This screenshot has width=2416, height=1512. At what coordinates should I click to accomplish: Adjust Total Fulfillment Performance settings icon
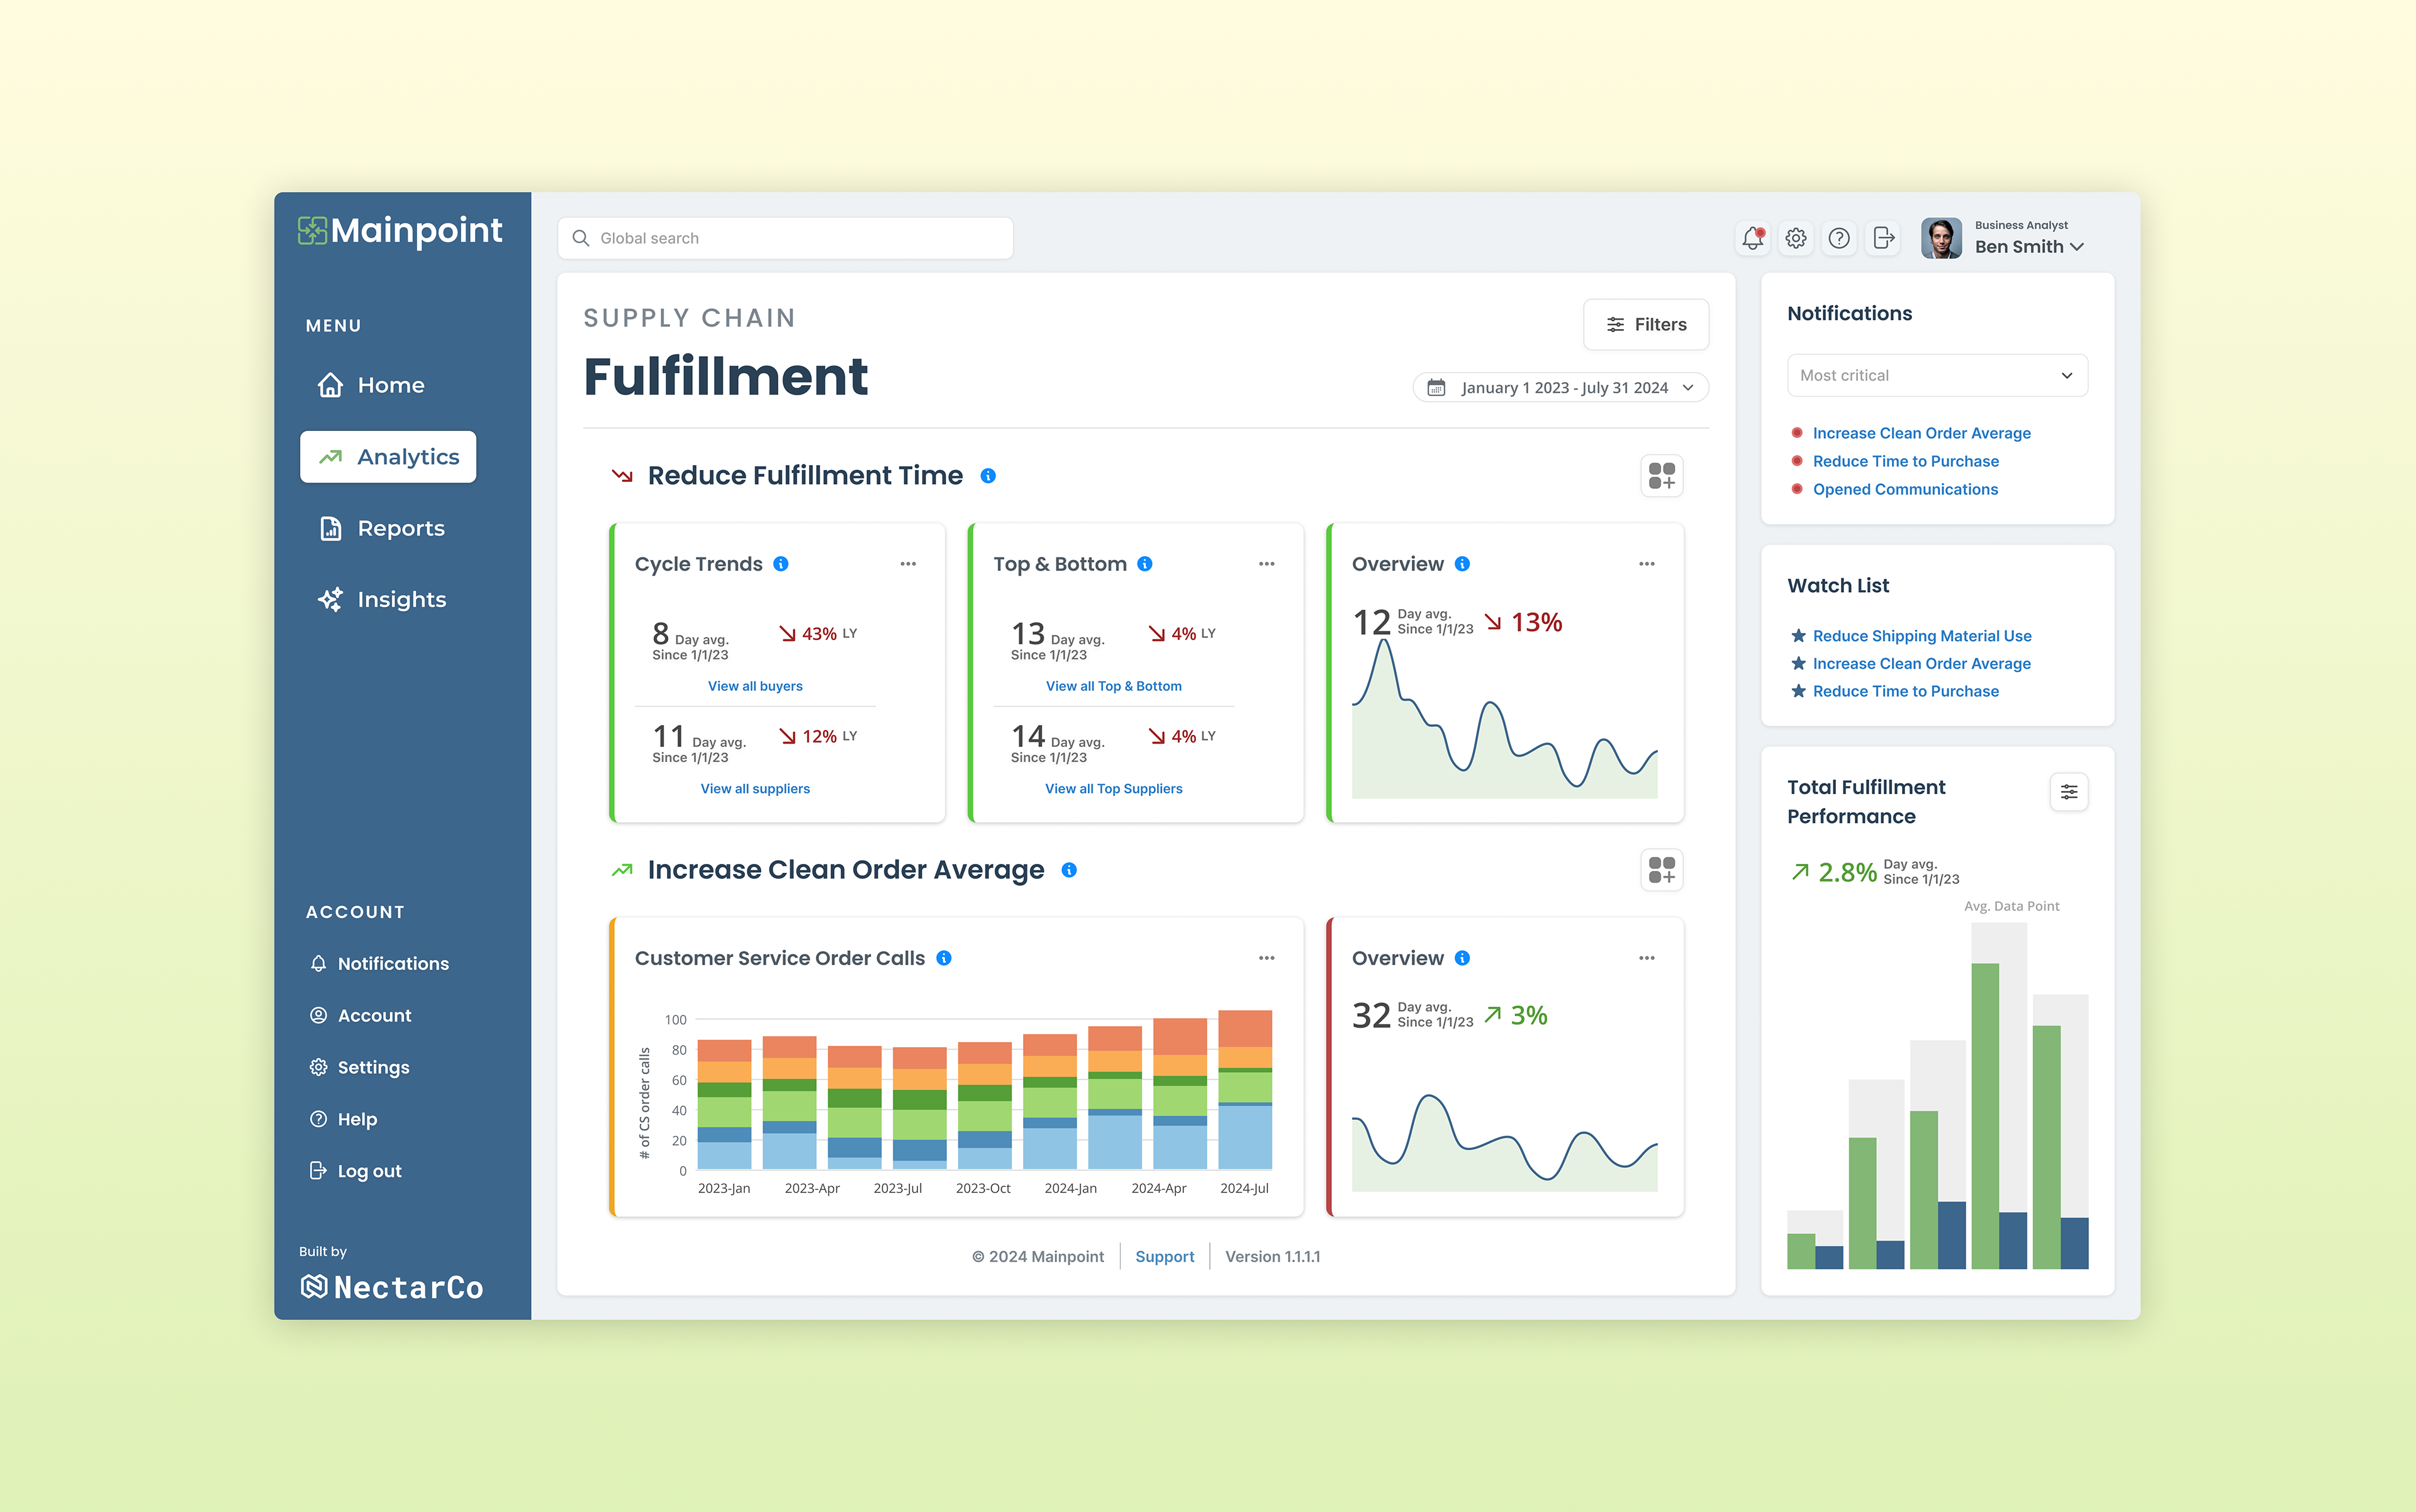[x=2069, y=792]
